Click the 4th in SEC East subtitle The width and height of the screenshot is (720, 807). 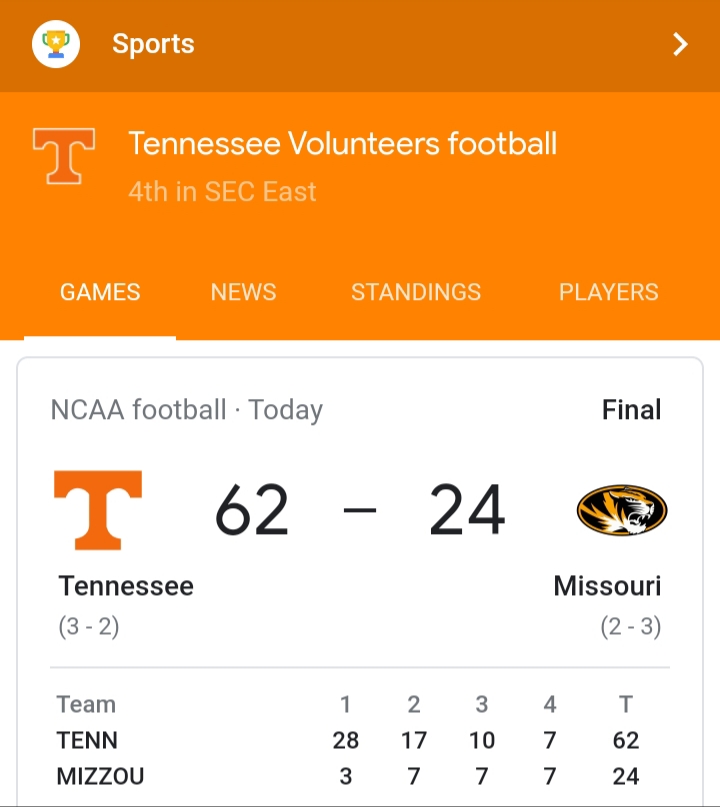222,192
